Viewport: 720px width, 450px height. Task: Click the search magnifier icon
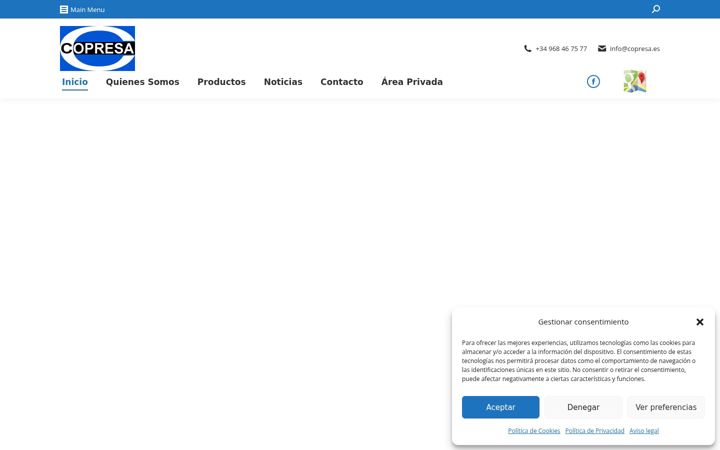tap(656, 9)
